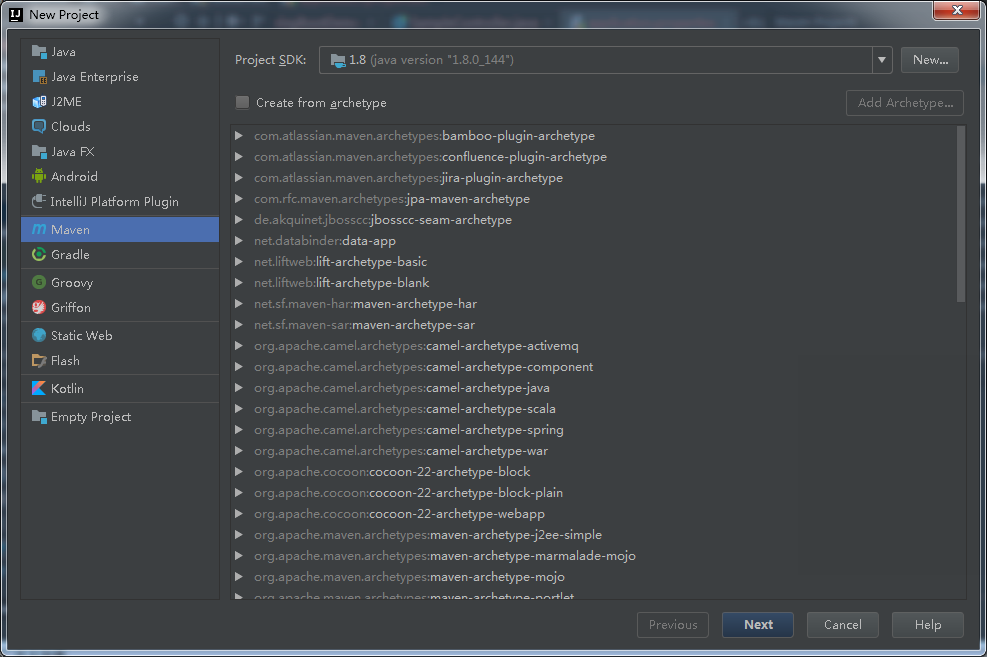Select Java in the project type list
Viewport: 987px width, 657px height.
(x=120, y=52)
